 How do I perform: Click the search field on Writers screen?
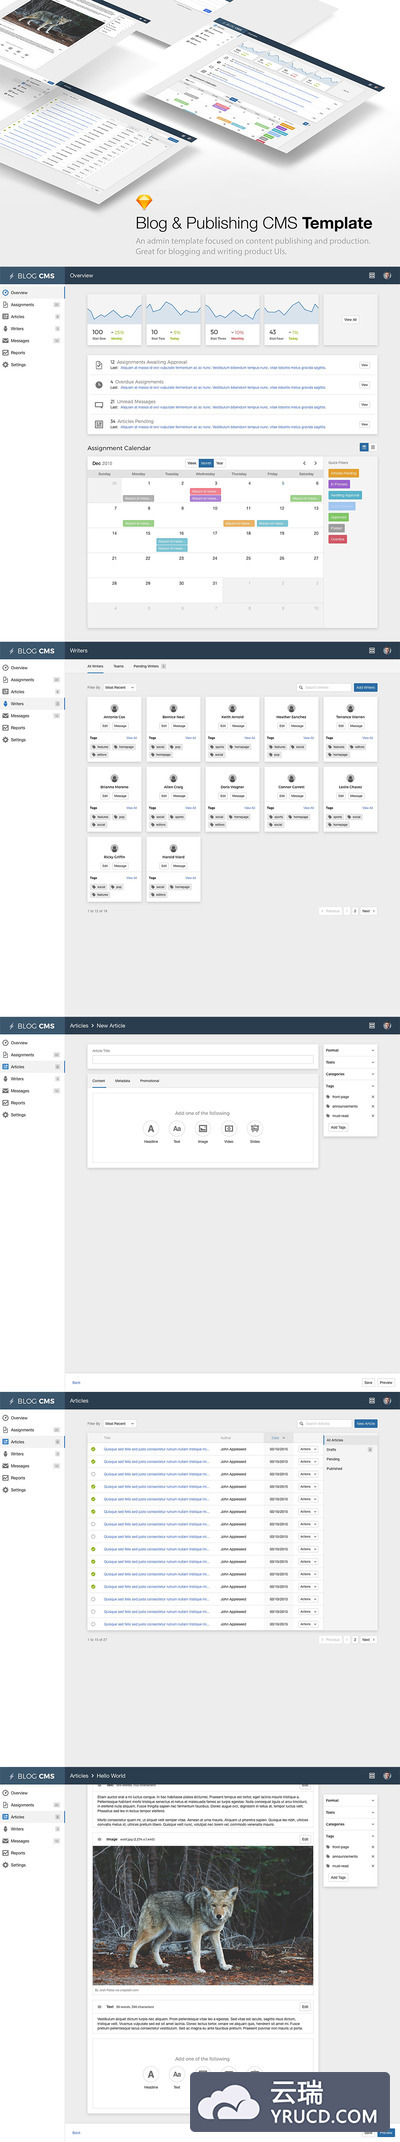(325, 687)
